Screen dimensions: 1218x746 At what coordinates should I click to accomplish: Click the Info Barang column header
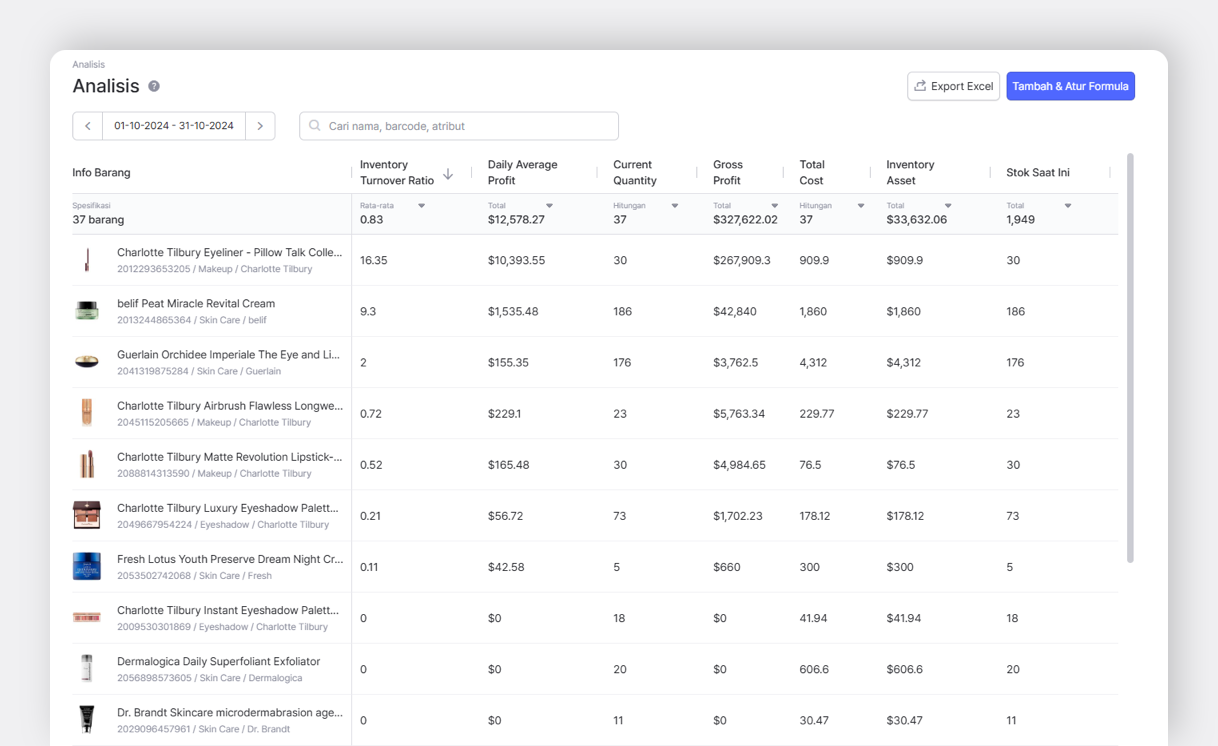point(101,172)
